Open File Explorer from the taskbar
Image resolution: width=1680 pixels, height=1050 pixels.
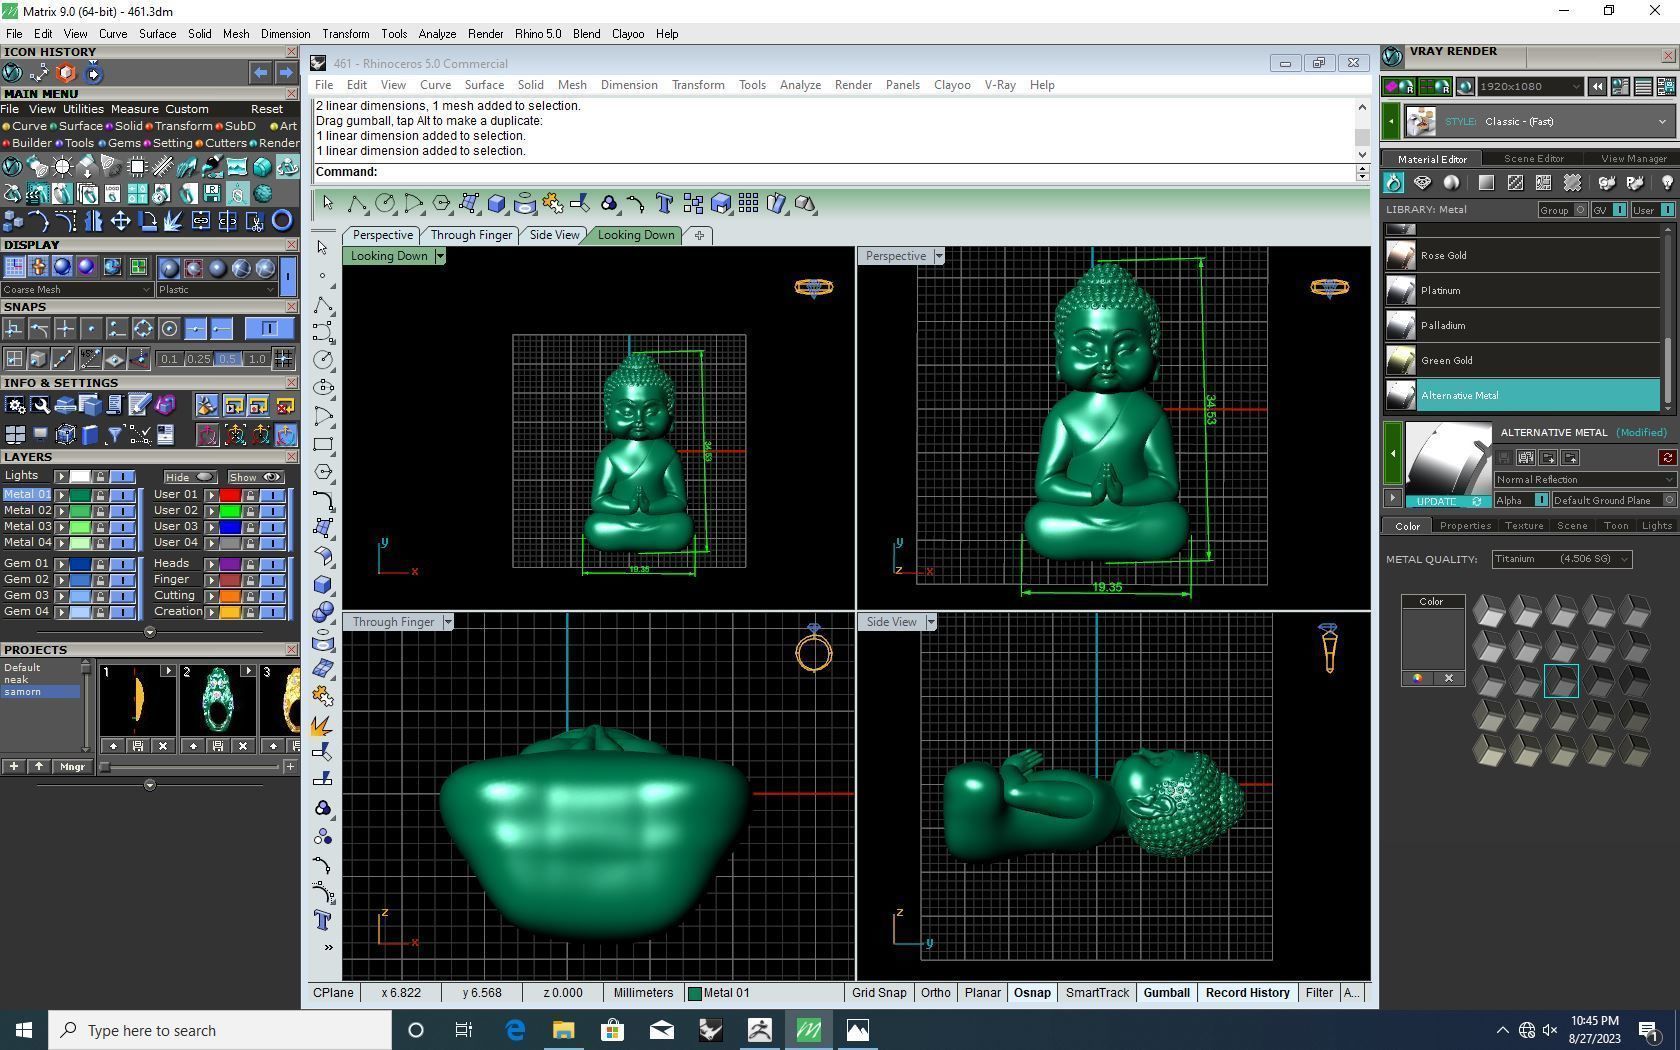pyautogui.click(x=563, y=1030)
